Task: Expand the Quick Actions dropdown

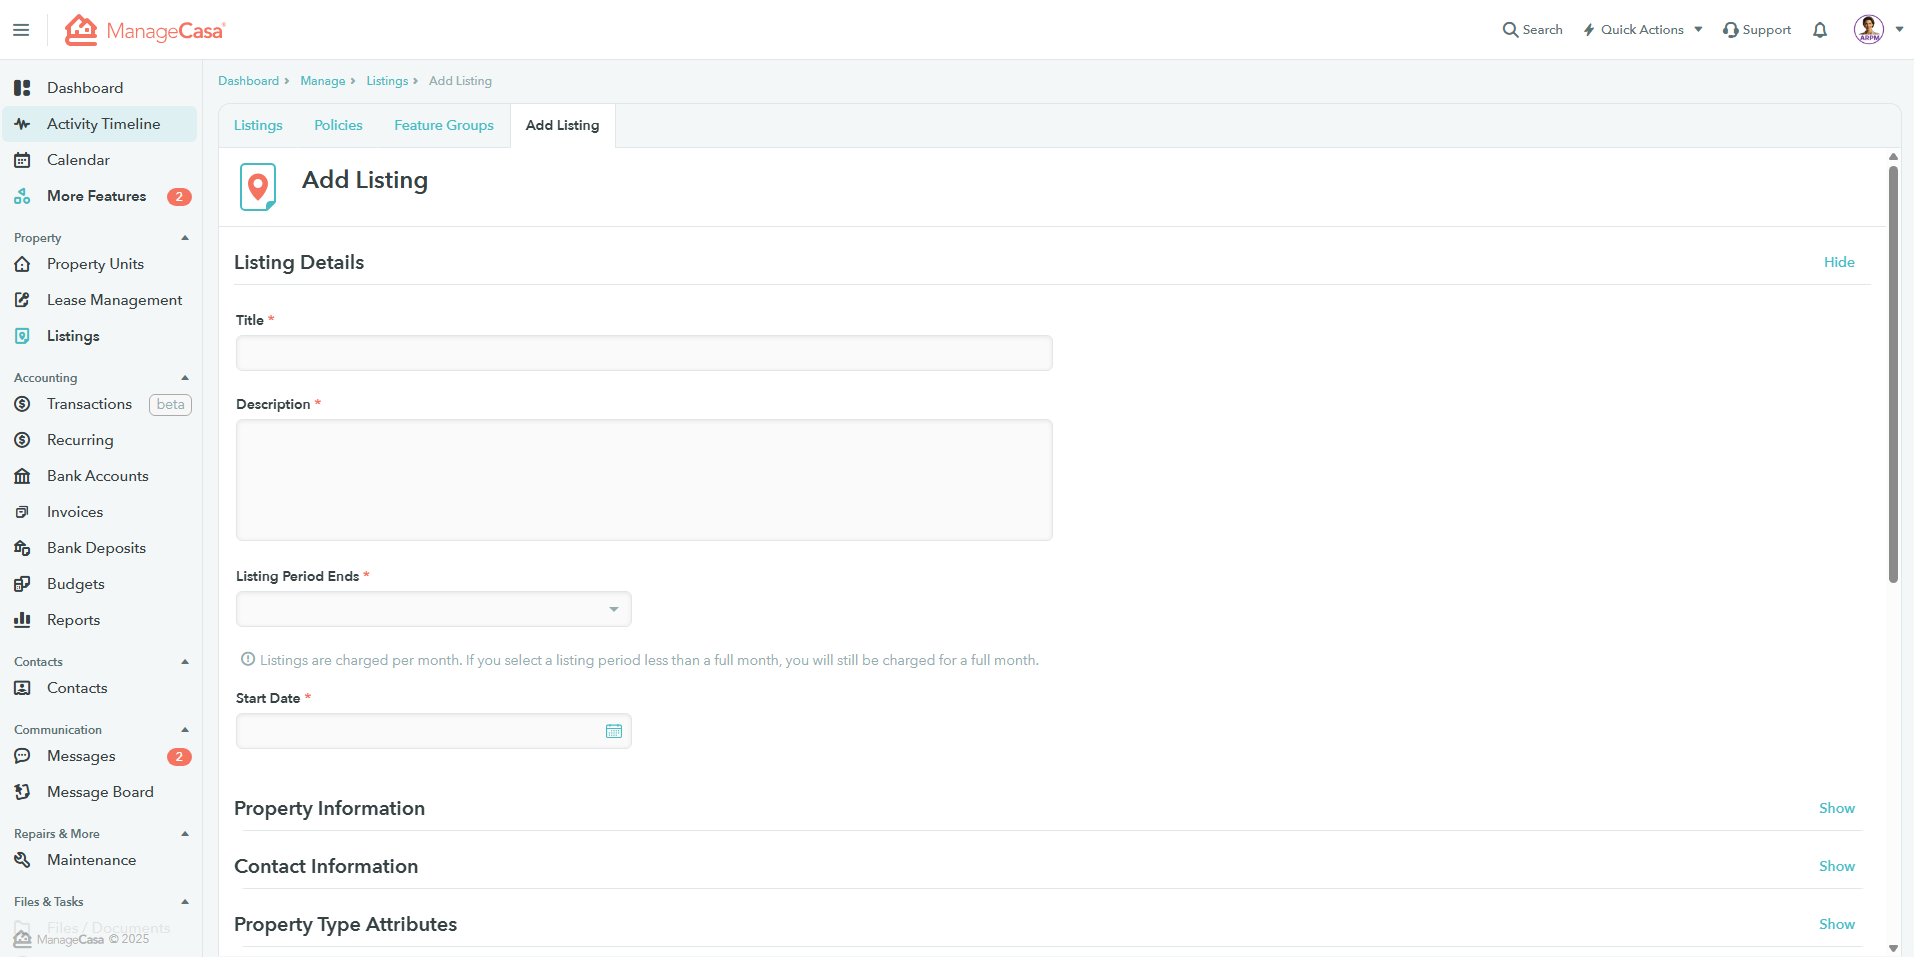Action: click(1643, 30)
